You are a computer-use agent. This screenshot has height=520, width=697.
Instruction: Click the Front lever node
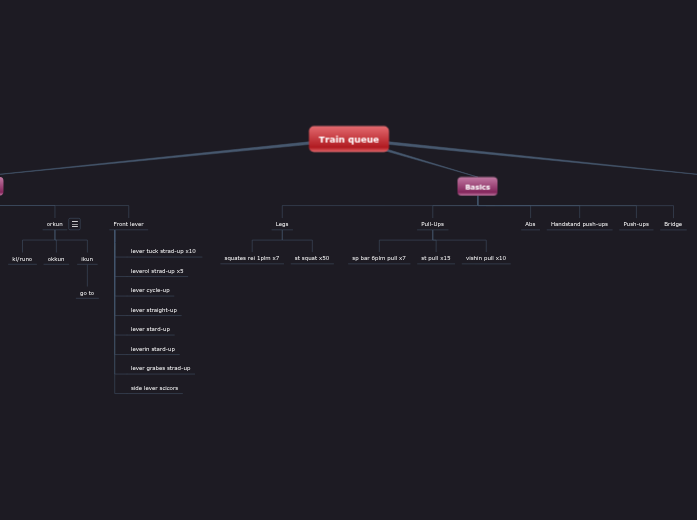[128, 224]
